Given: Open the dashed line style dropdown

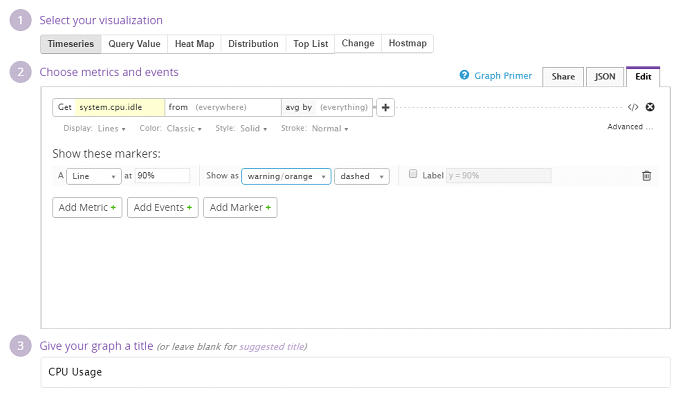Looking at the screenshot, I should [x=362, y=176].
